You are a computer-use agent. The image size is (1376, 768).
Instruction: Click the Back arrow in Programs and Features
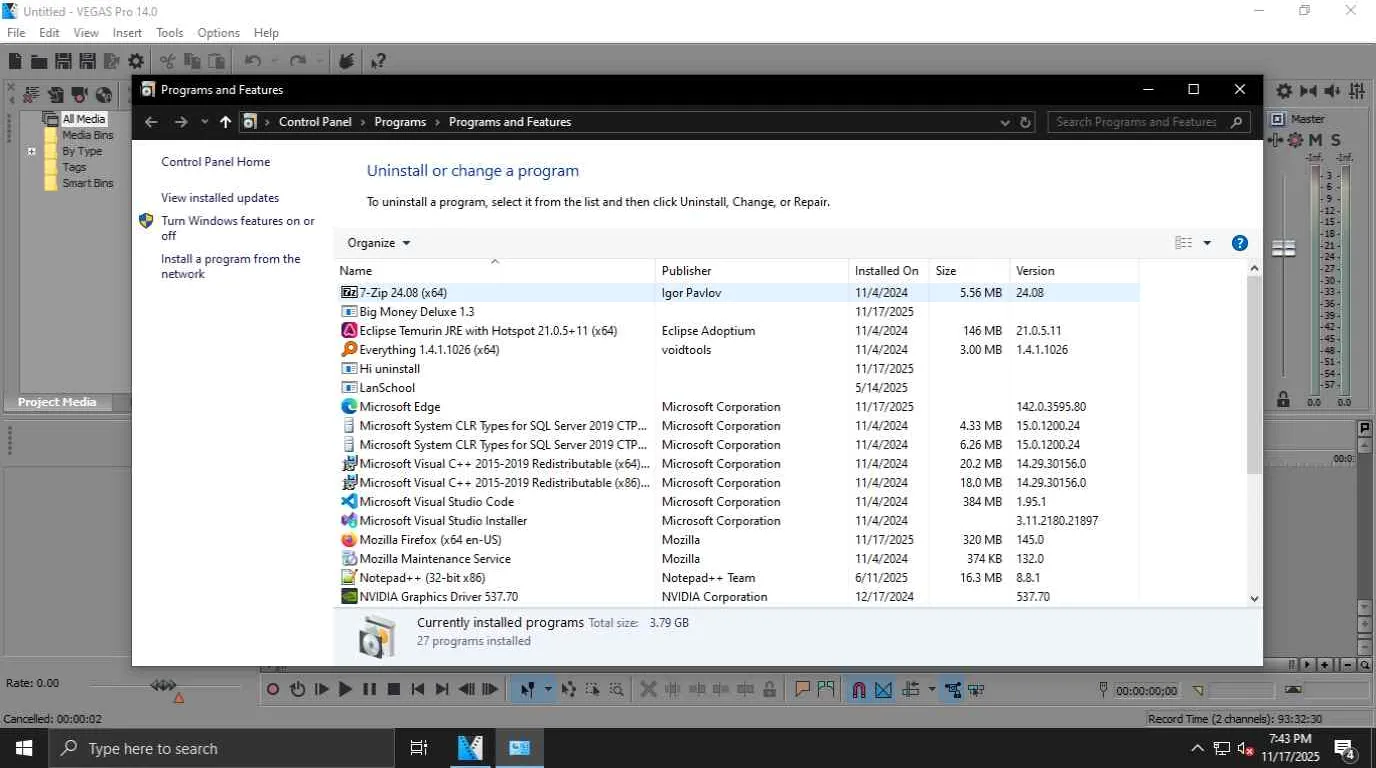(151, 122)
